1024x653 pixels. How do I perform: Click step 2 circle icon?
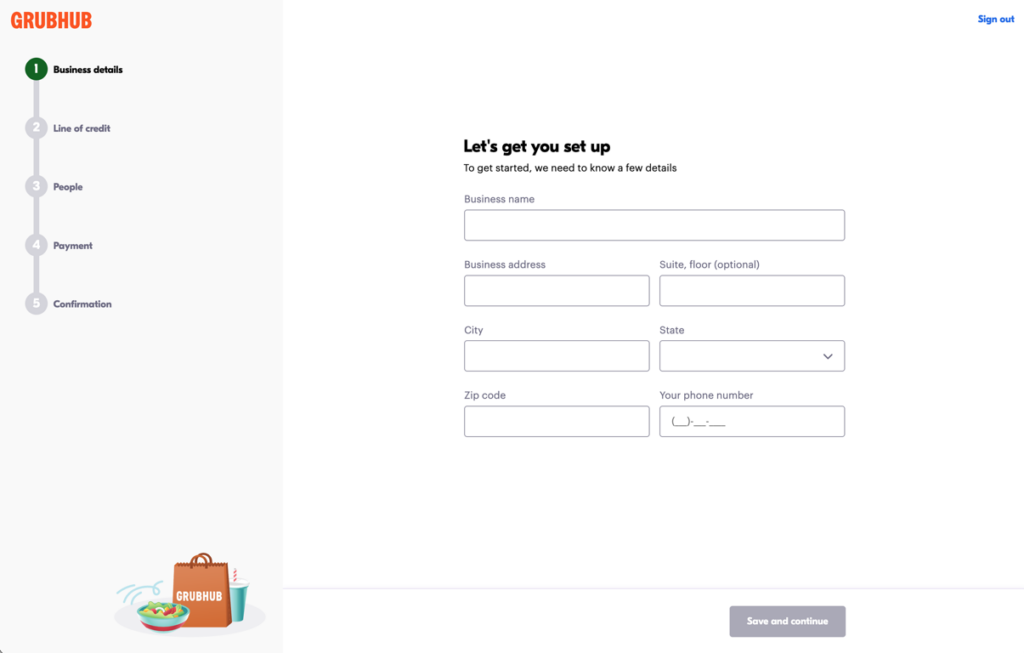pyautogui.click(x=36, y=128)
